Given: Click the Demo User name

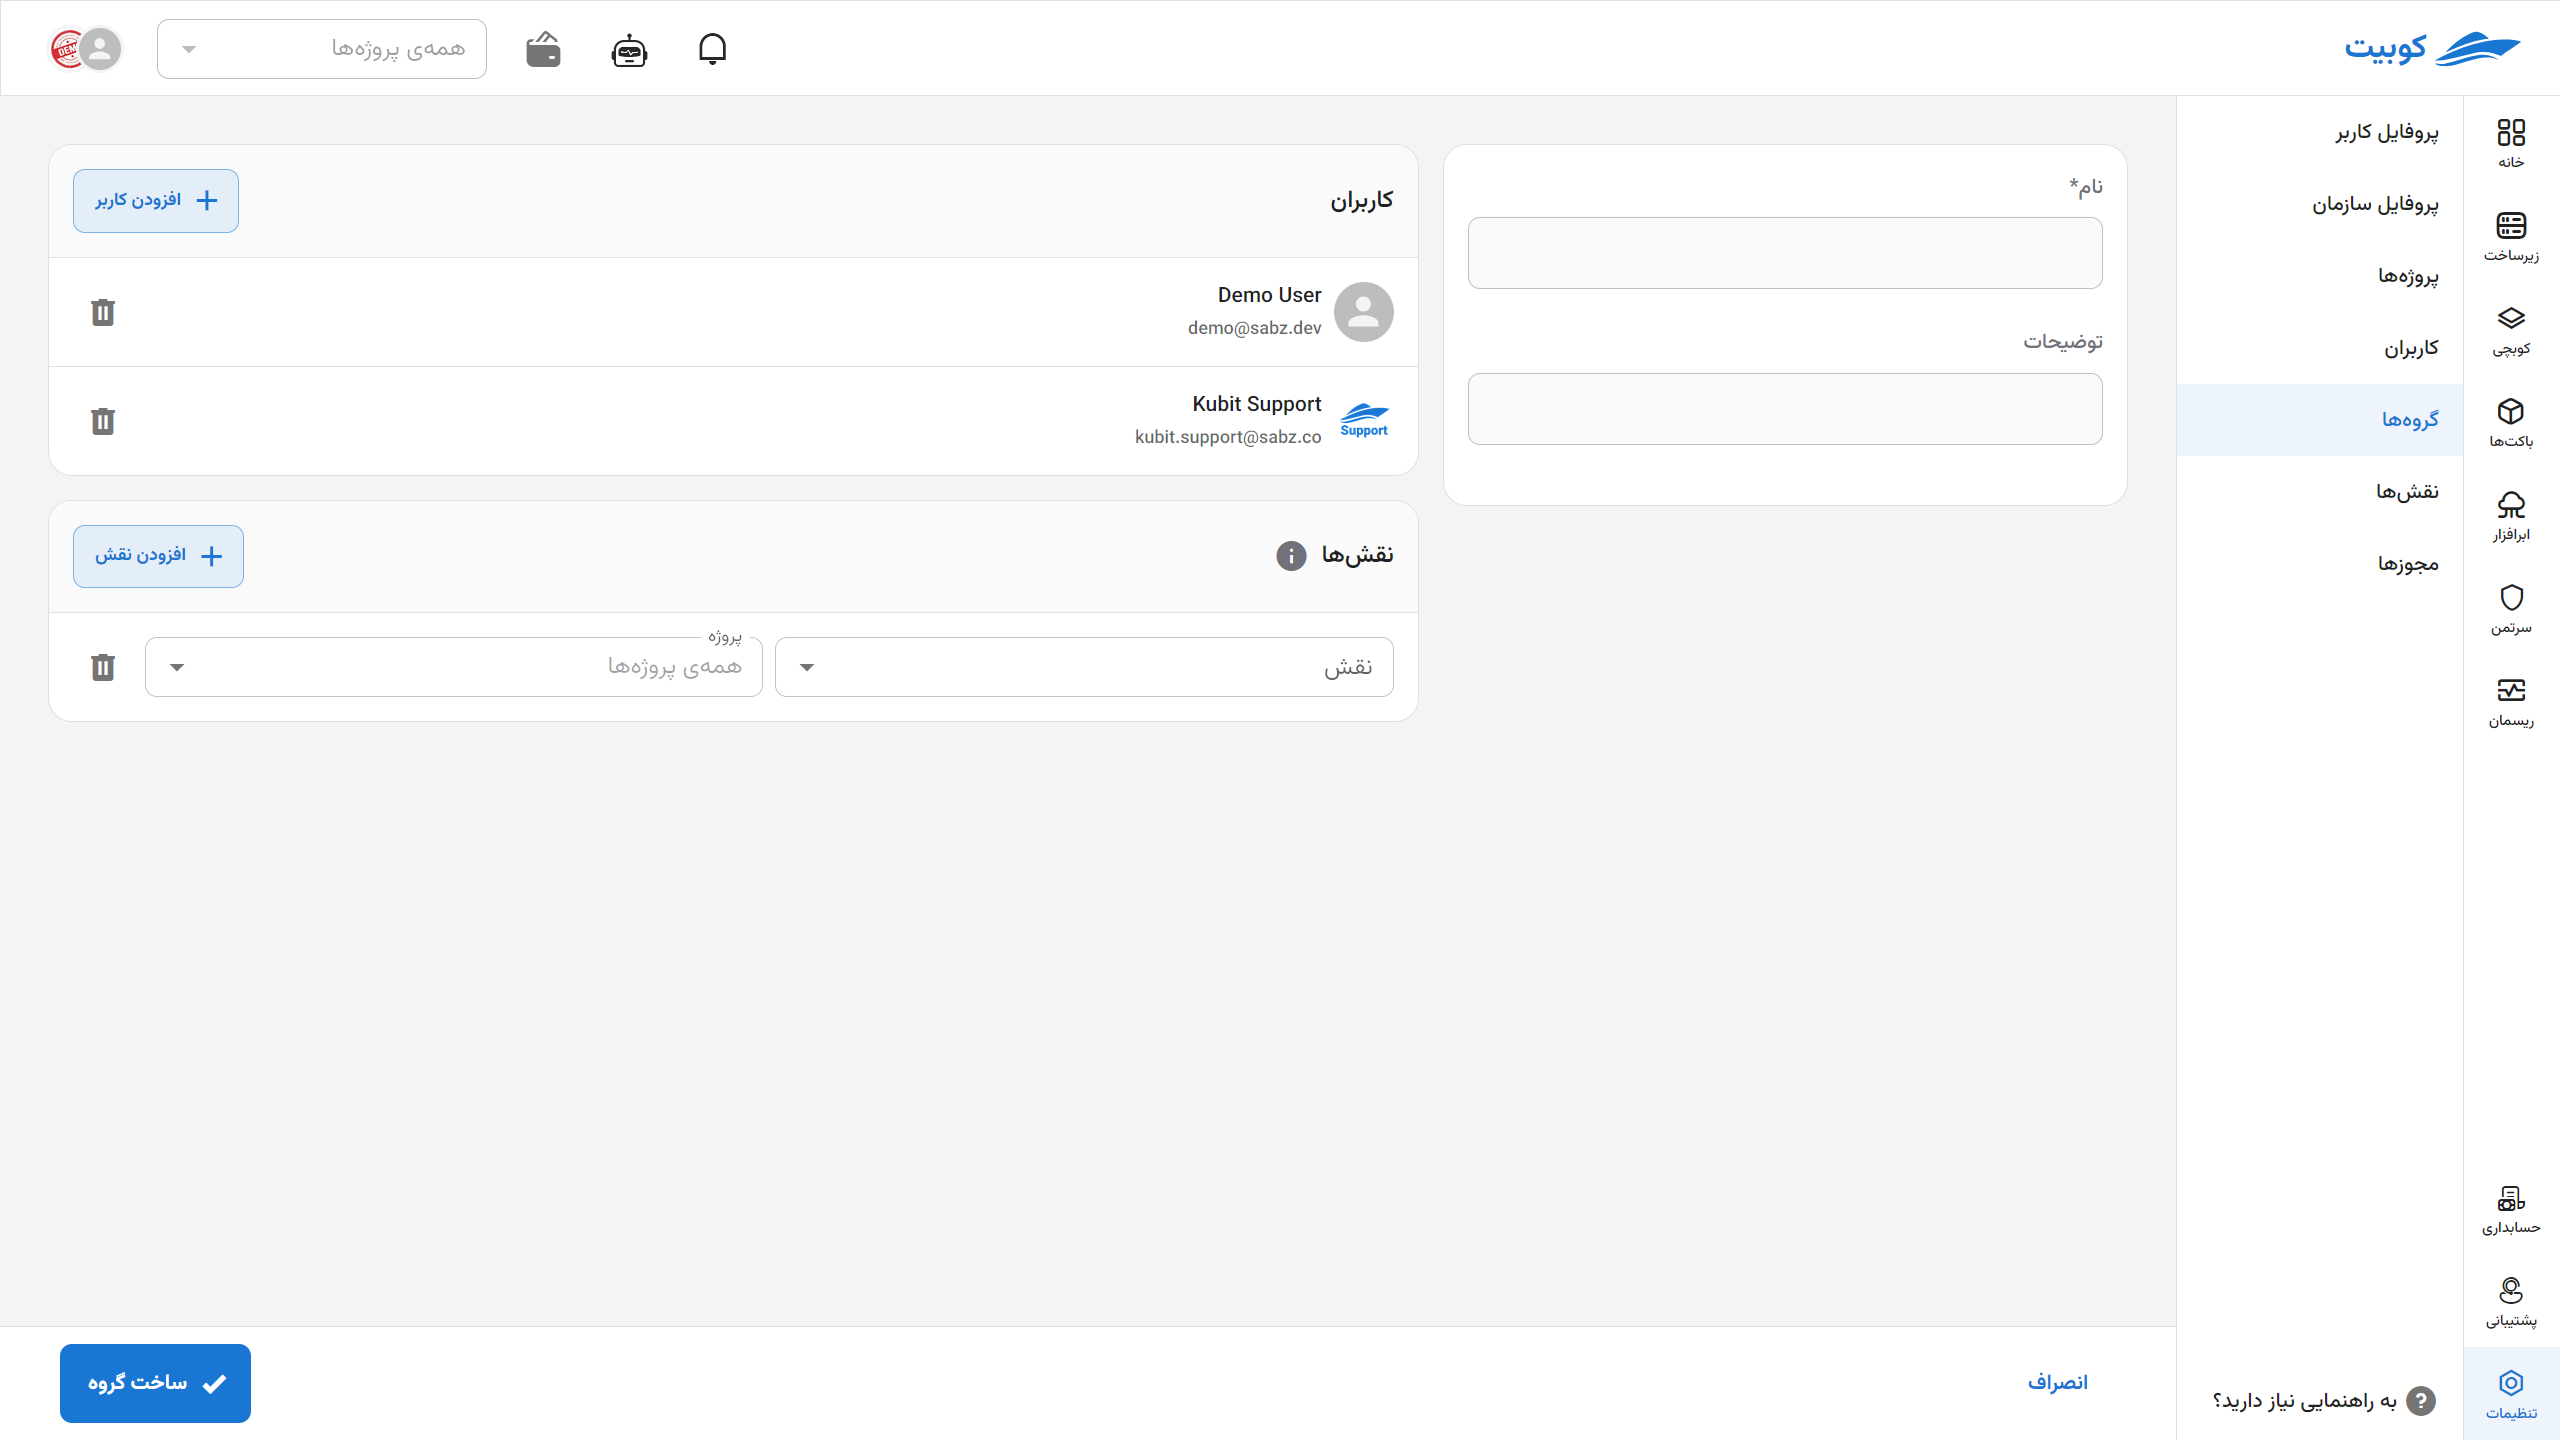Looking at the screenshot, I should click(1269, 295).
